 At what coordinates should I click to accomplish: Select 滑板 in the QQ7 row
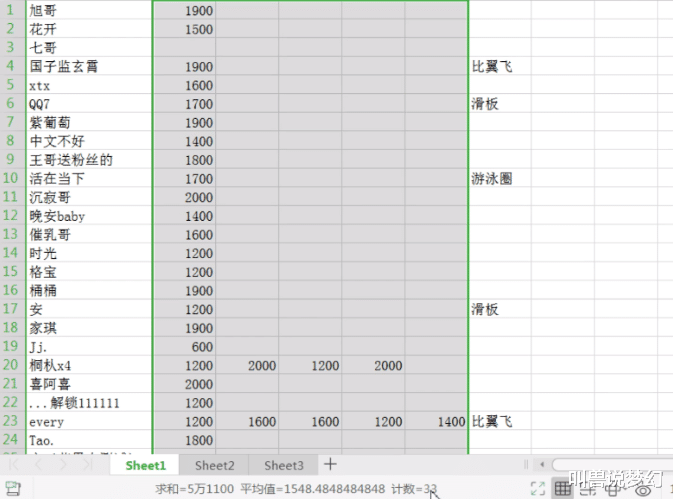pyautogui.click(x=500, y=103)
